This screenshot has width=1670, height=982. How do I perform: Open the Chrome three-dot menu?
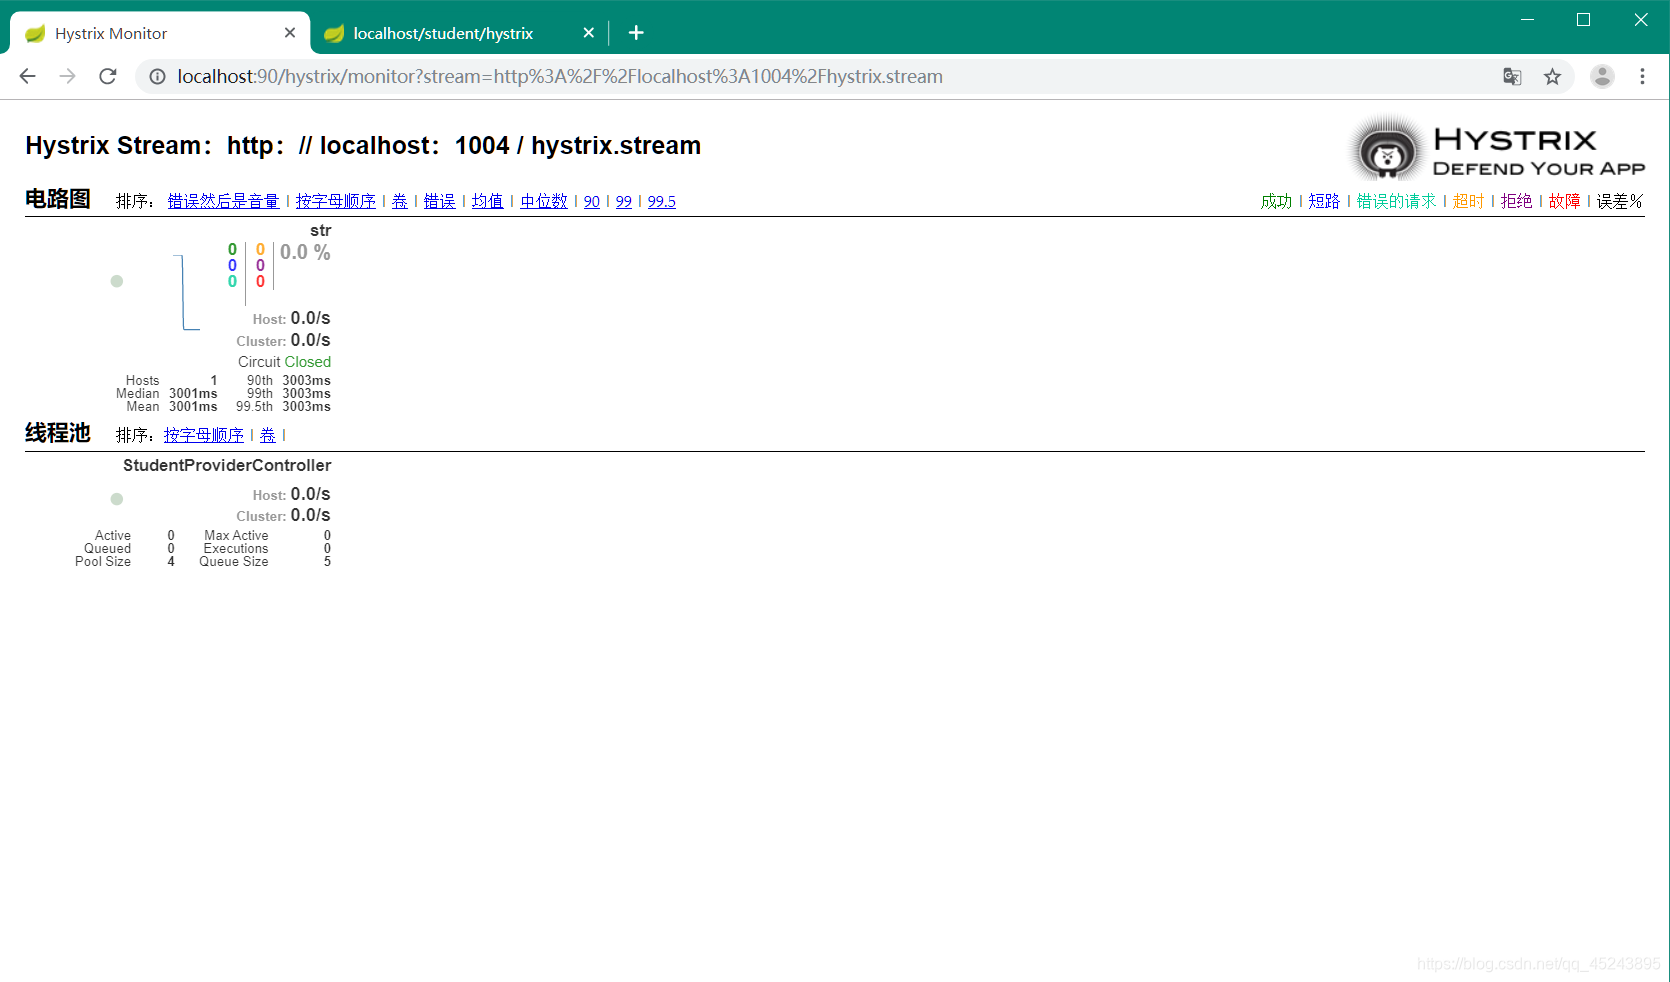tap(1642, 76)
